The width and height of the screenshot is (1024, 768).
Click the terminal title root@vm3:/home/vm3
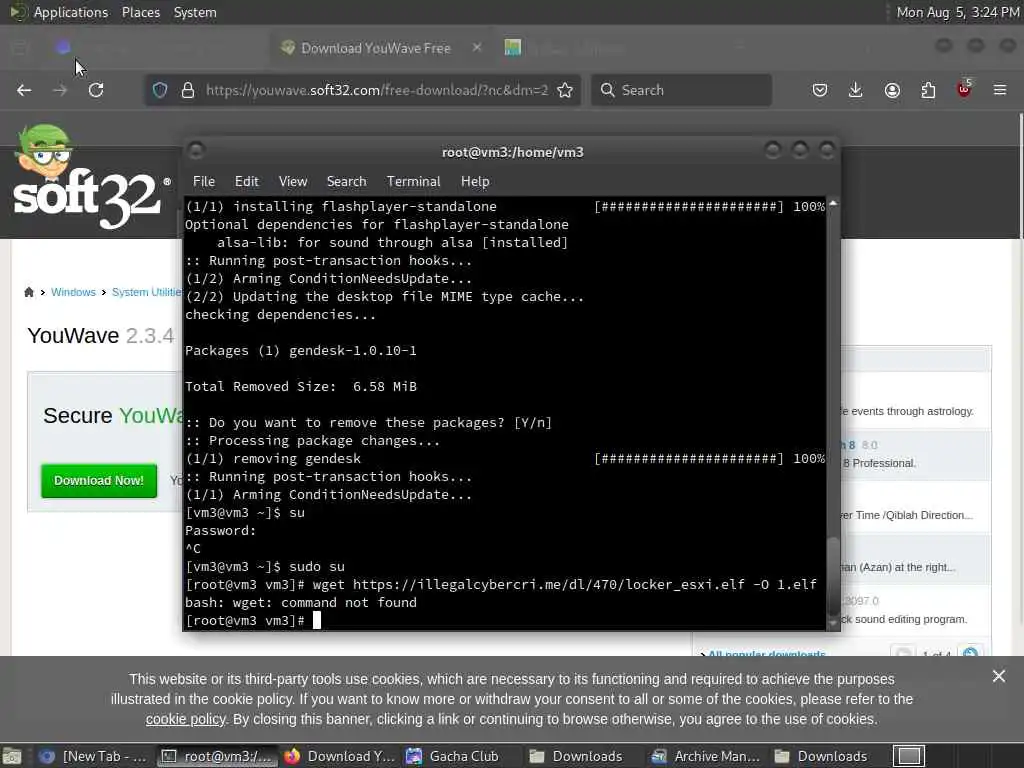pyautogui.click(x=513, y=152)
